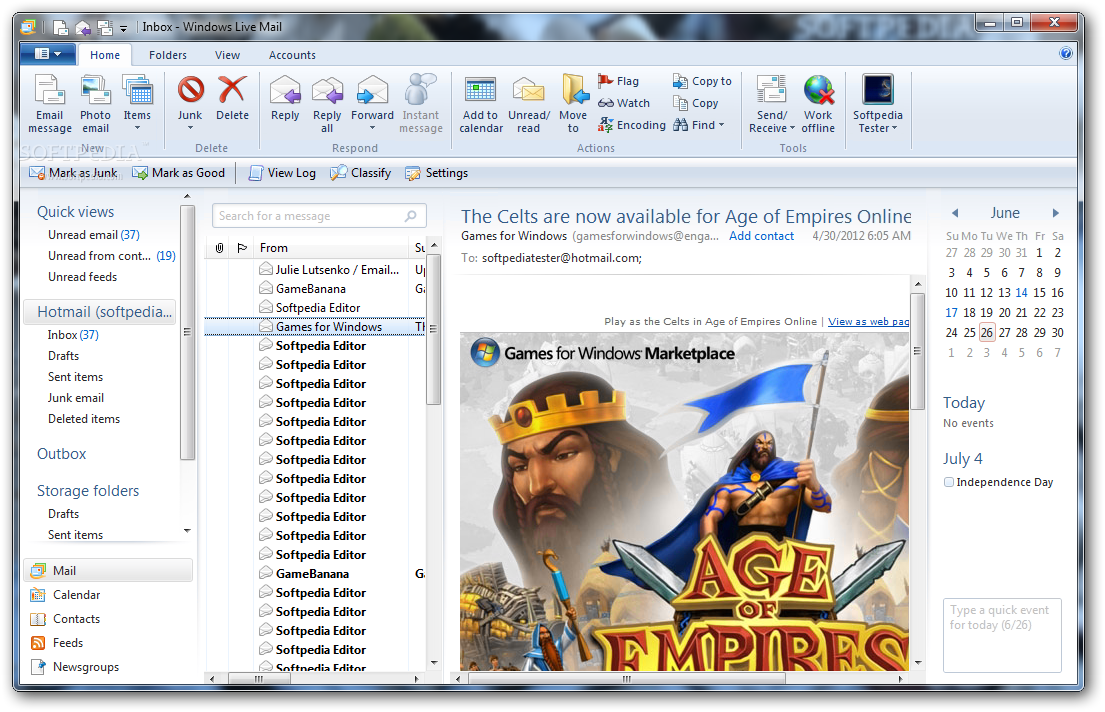Click the Add contact link

(761, 236)
